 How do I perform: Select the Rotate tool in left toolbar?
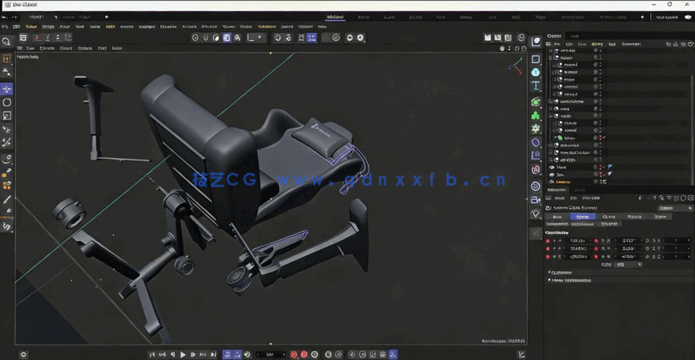[7, 102]
